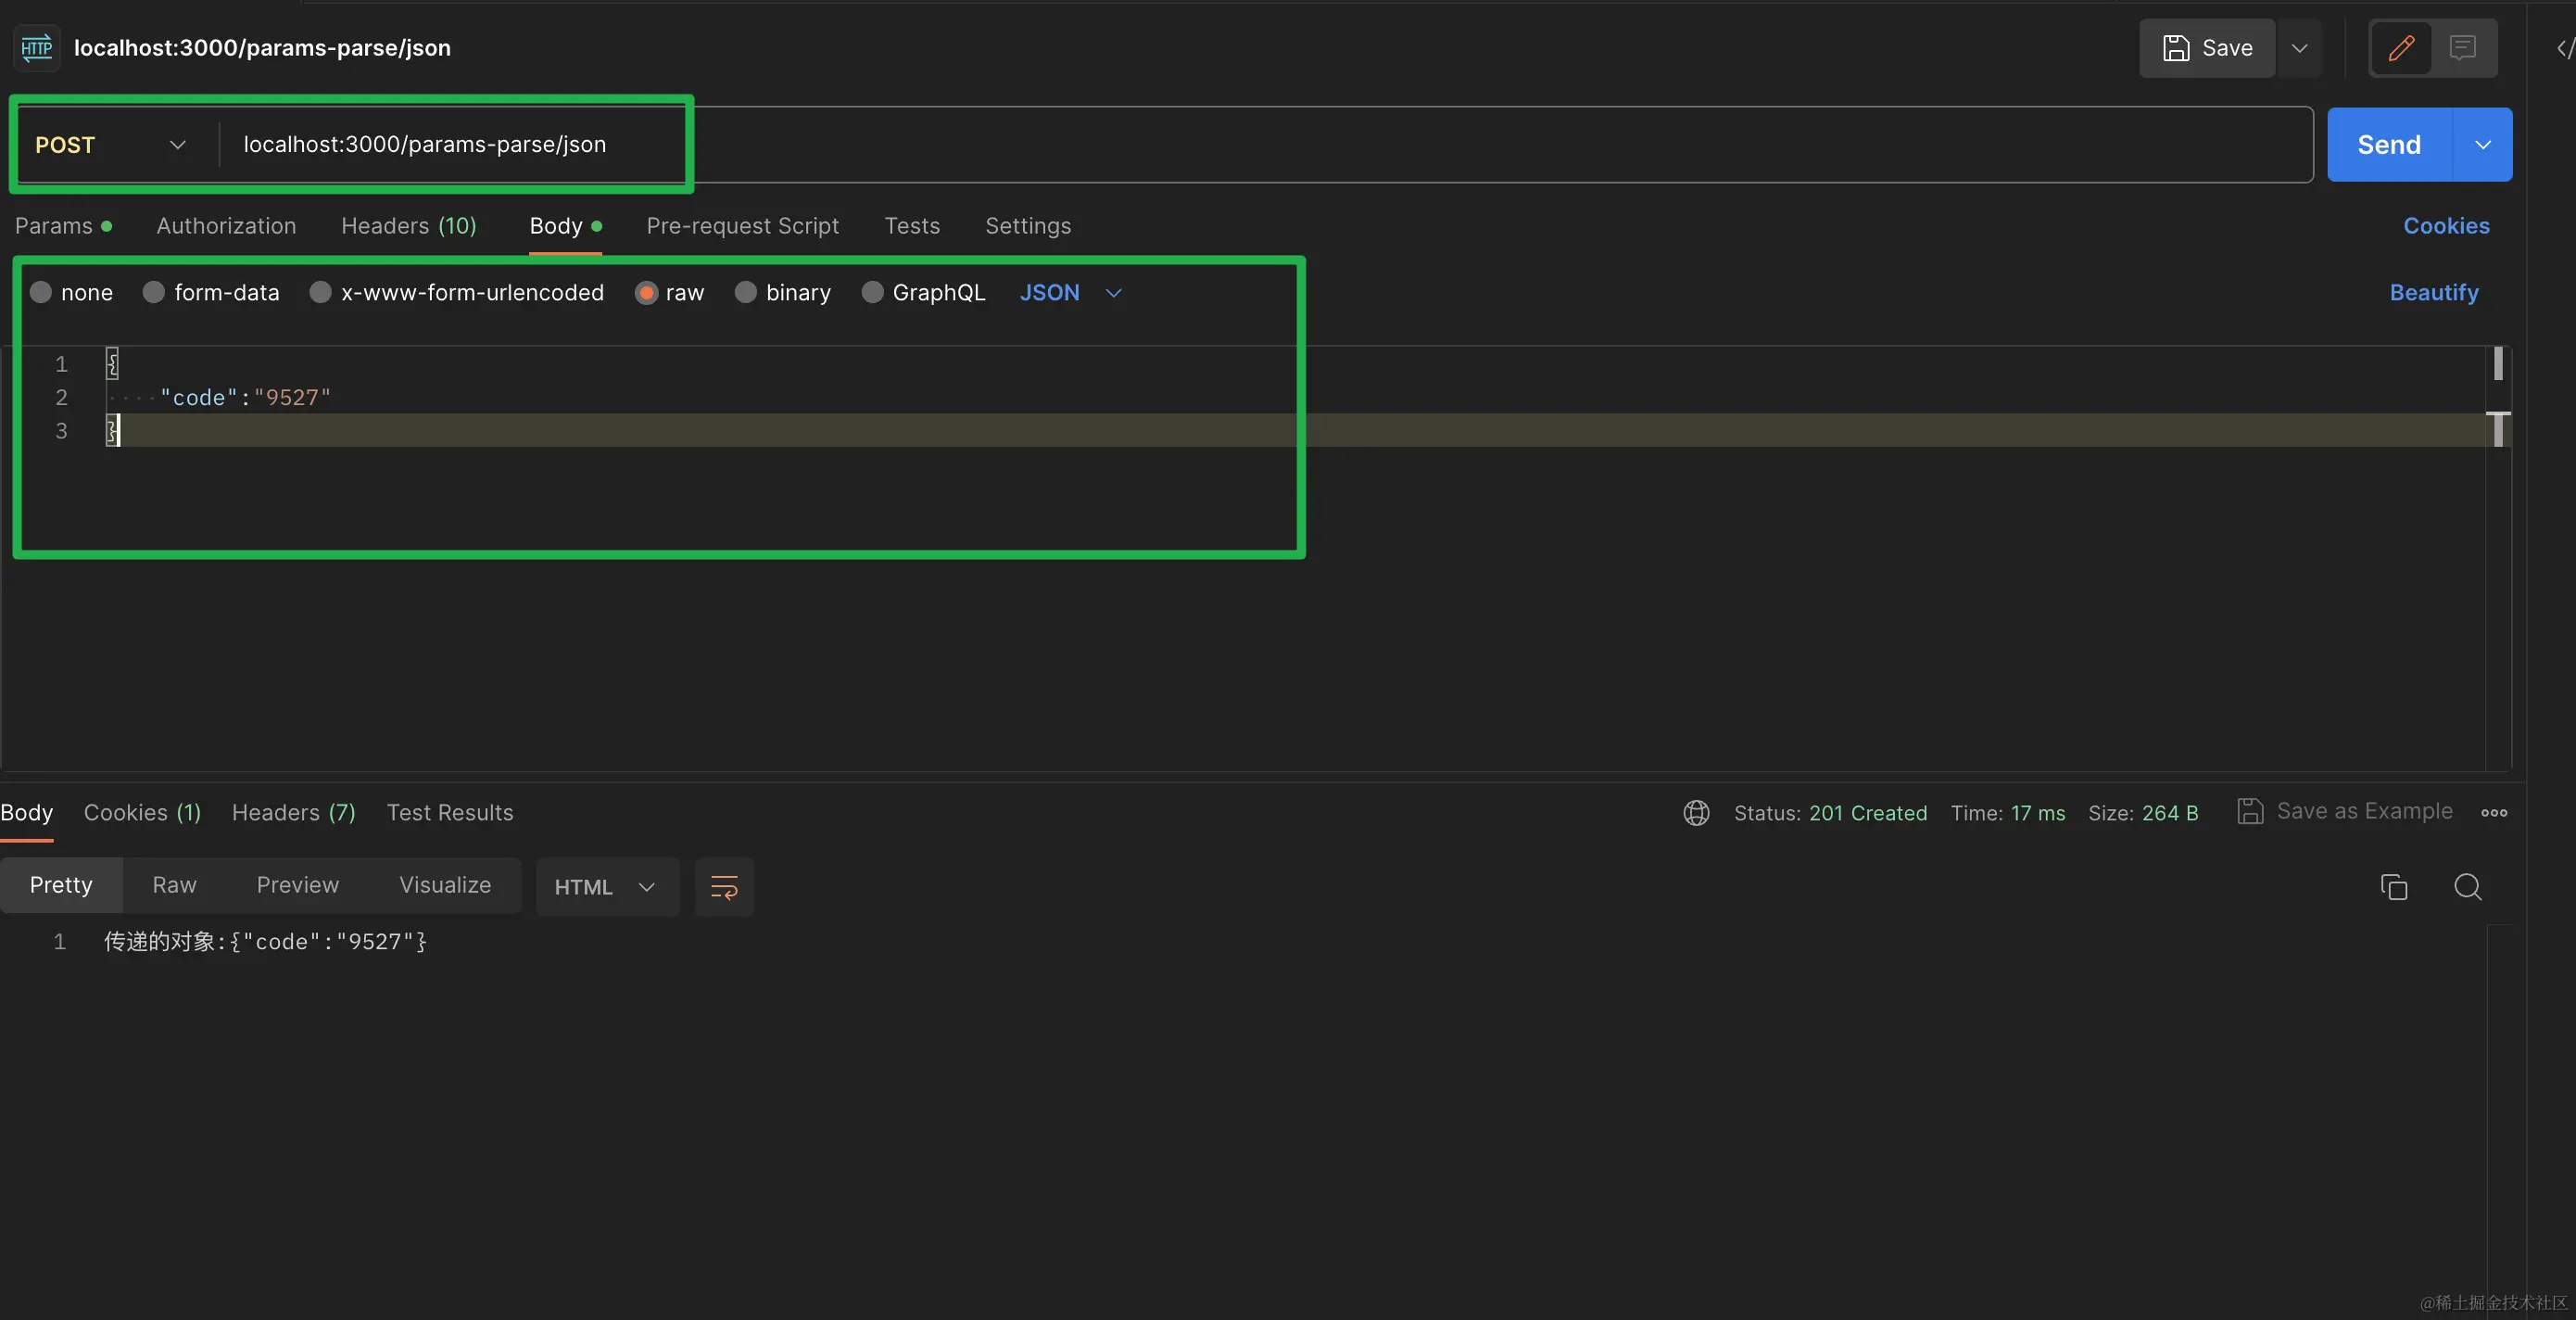Open response more options (three dots)

(x=2494, y=813)
